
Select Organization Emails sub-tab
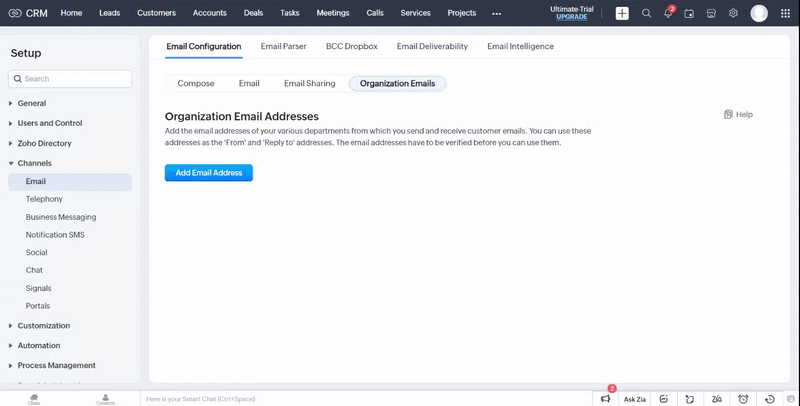tap(397, 83)
